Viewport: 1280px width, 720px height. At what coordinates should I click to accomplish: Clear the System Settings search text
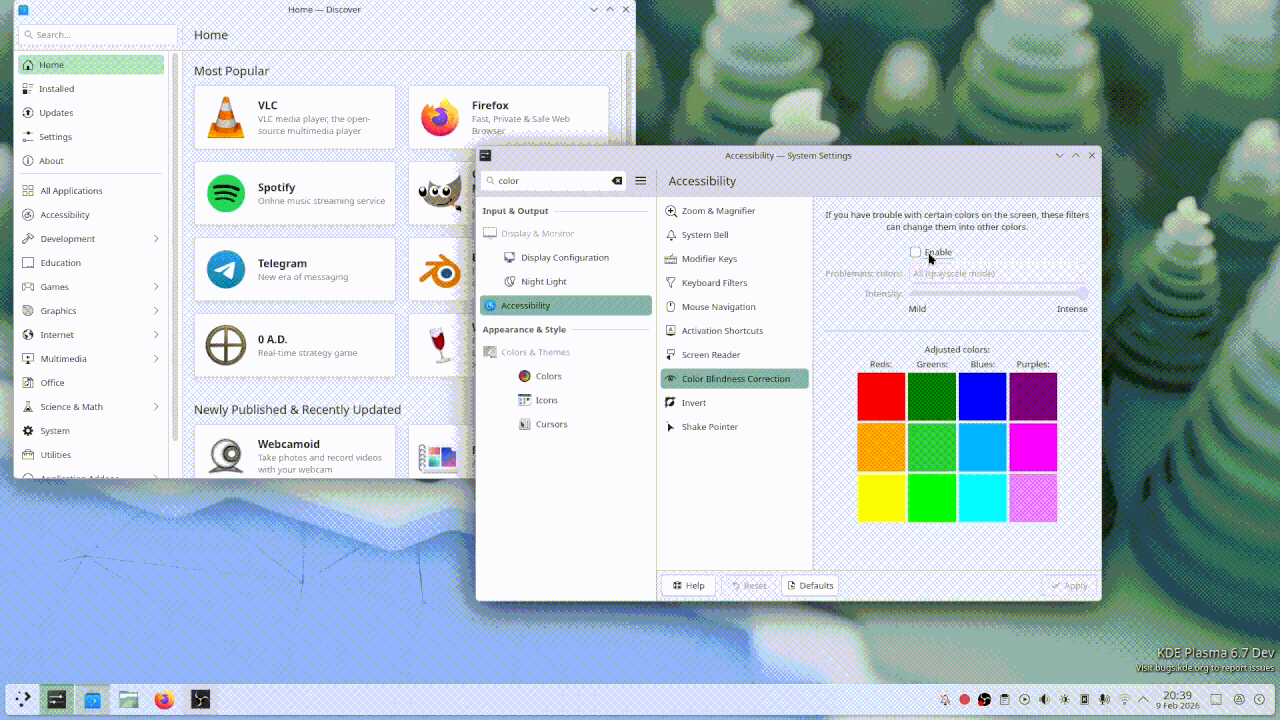point(617,181)
